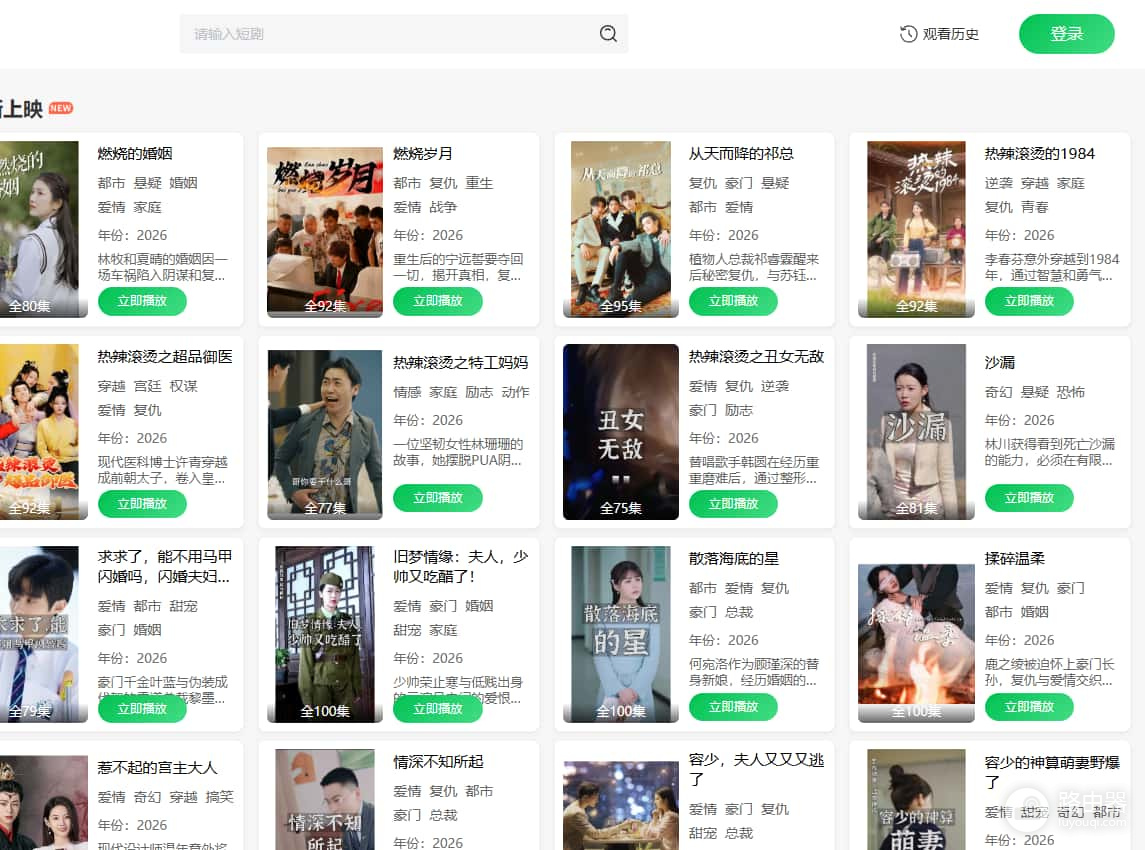Open 热辣滚烫的1984 poster thumbnail
Viewport: 1145px width, 850px height.
coord(916,229)
